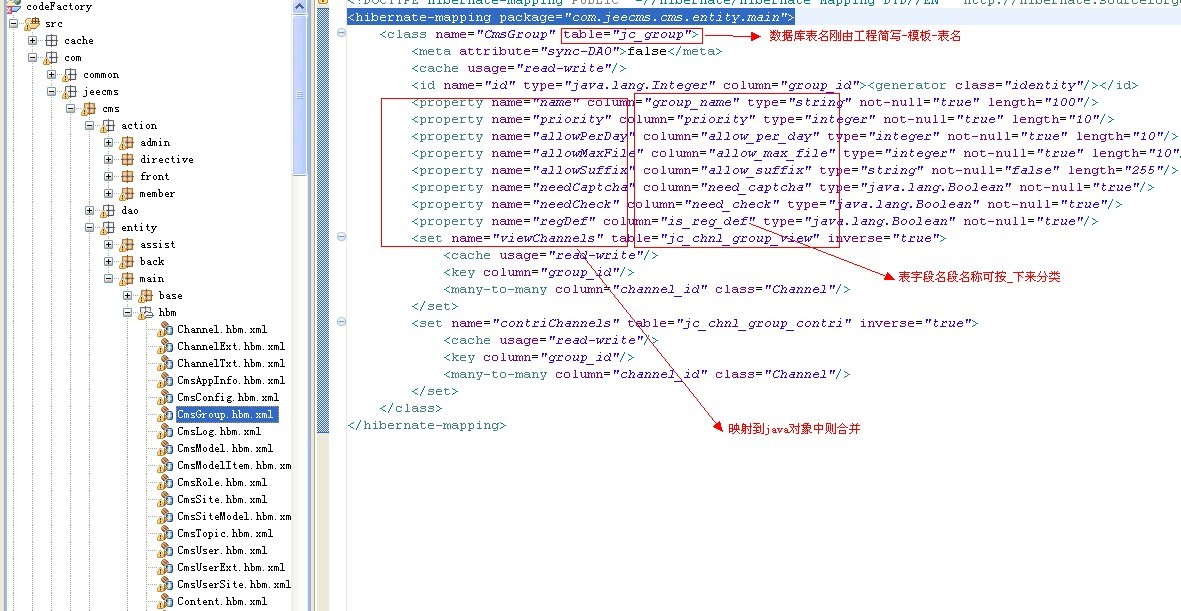Image resolution: width=1181 pixels, height=611 pixels.
Task: Click the closing </hibernate-mapping> tag
Action: (x=427, y=425)
